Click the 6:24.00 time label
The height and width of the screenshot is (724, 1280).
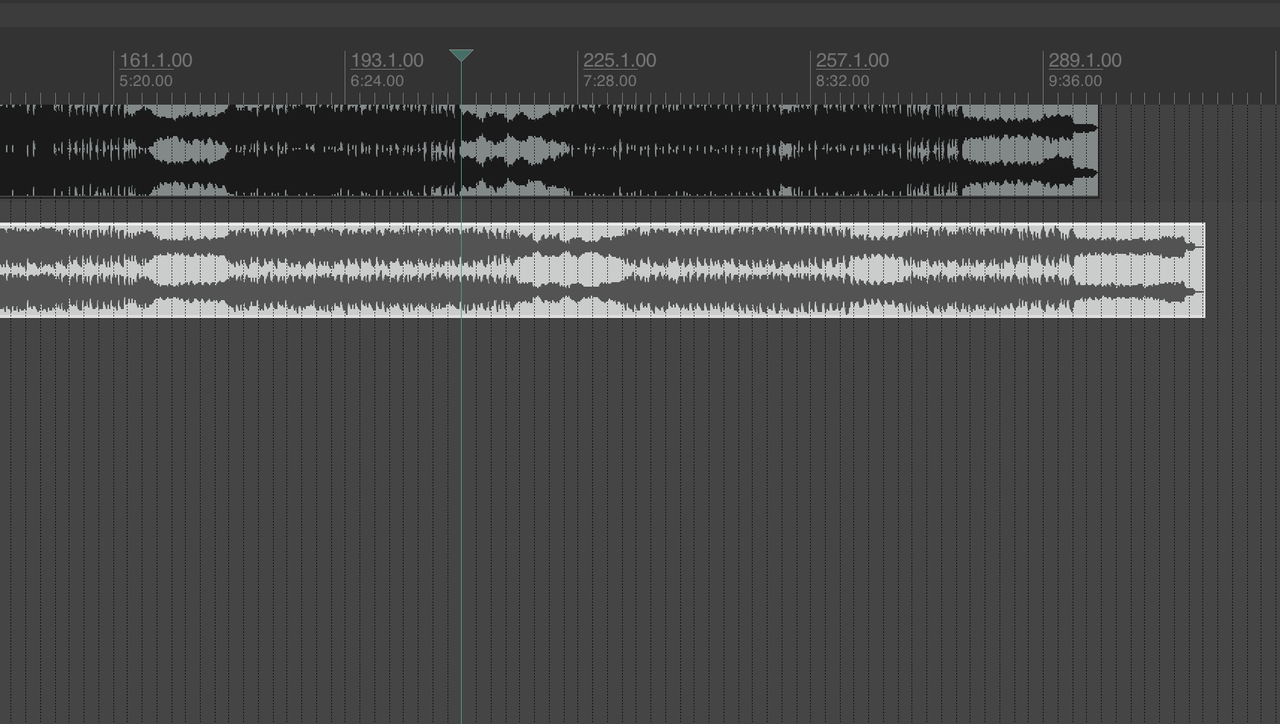377,81
